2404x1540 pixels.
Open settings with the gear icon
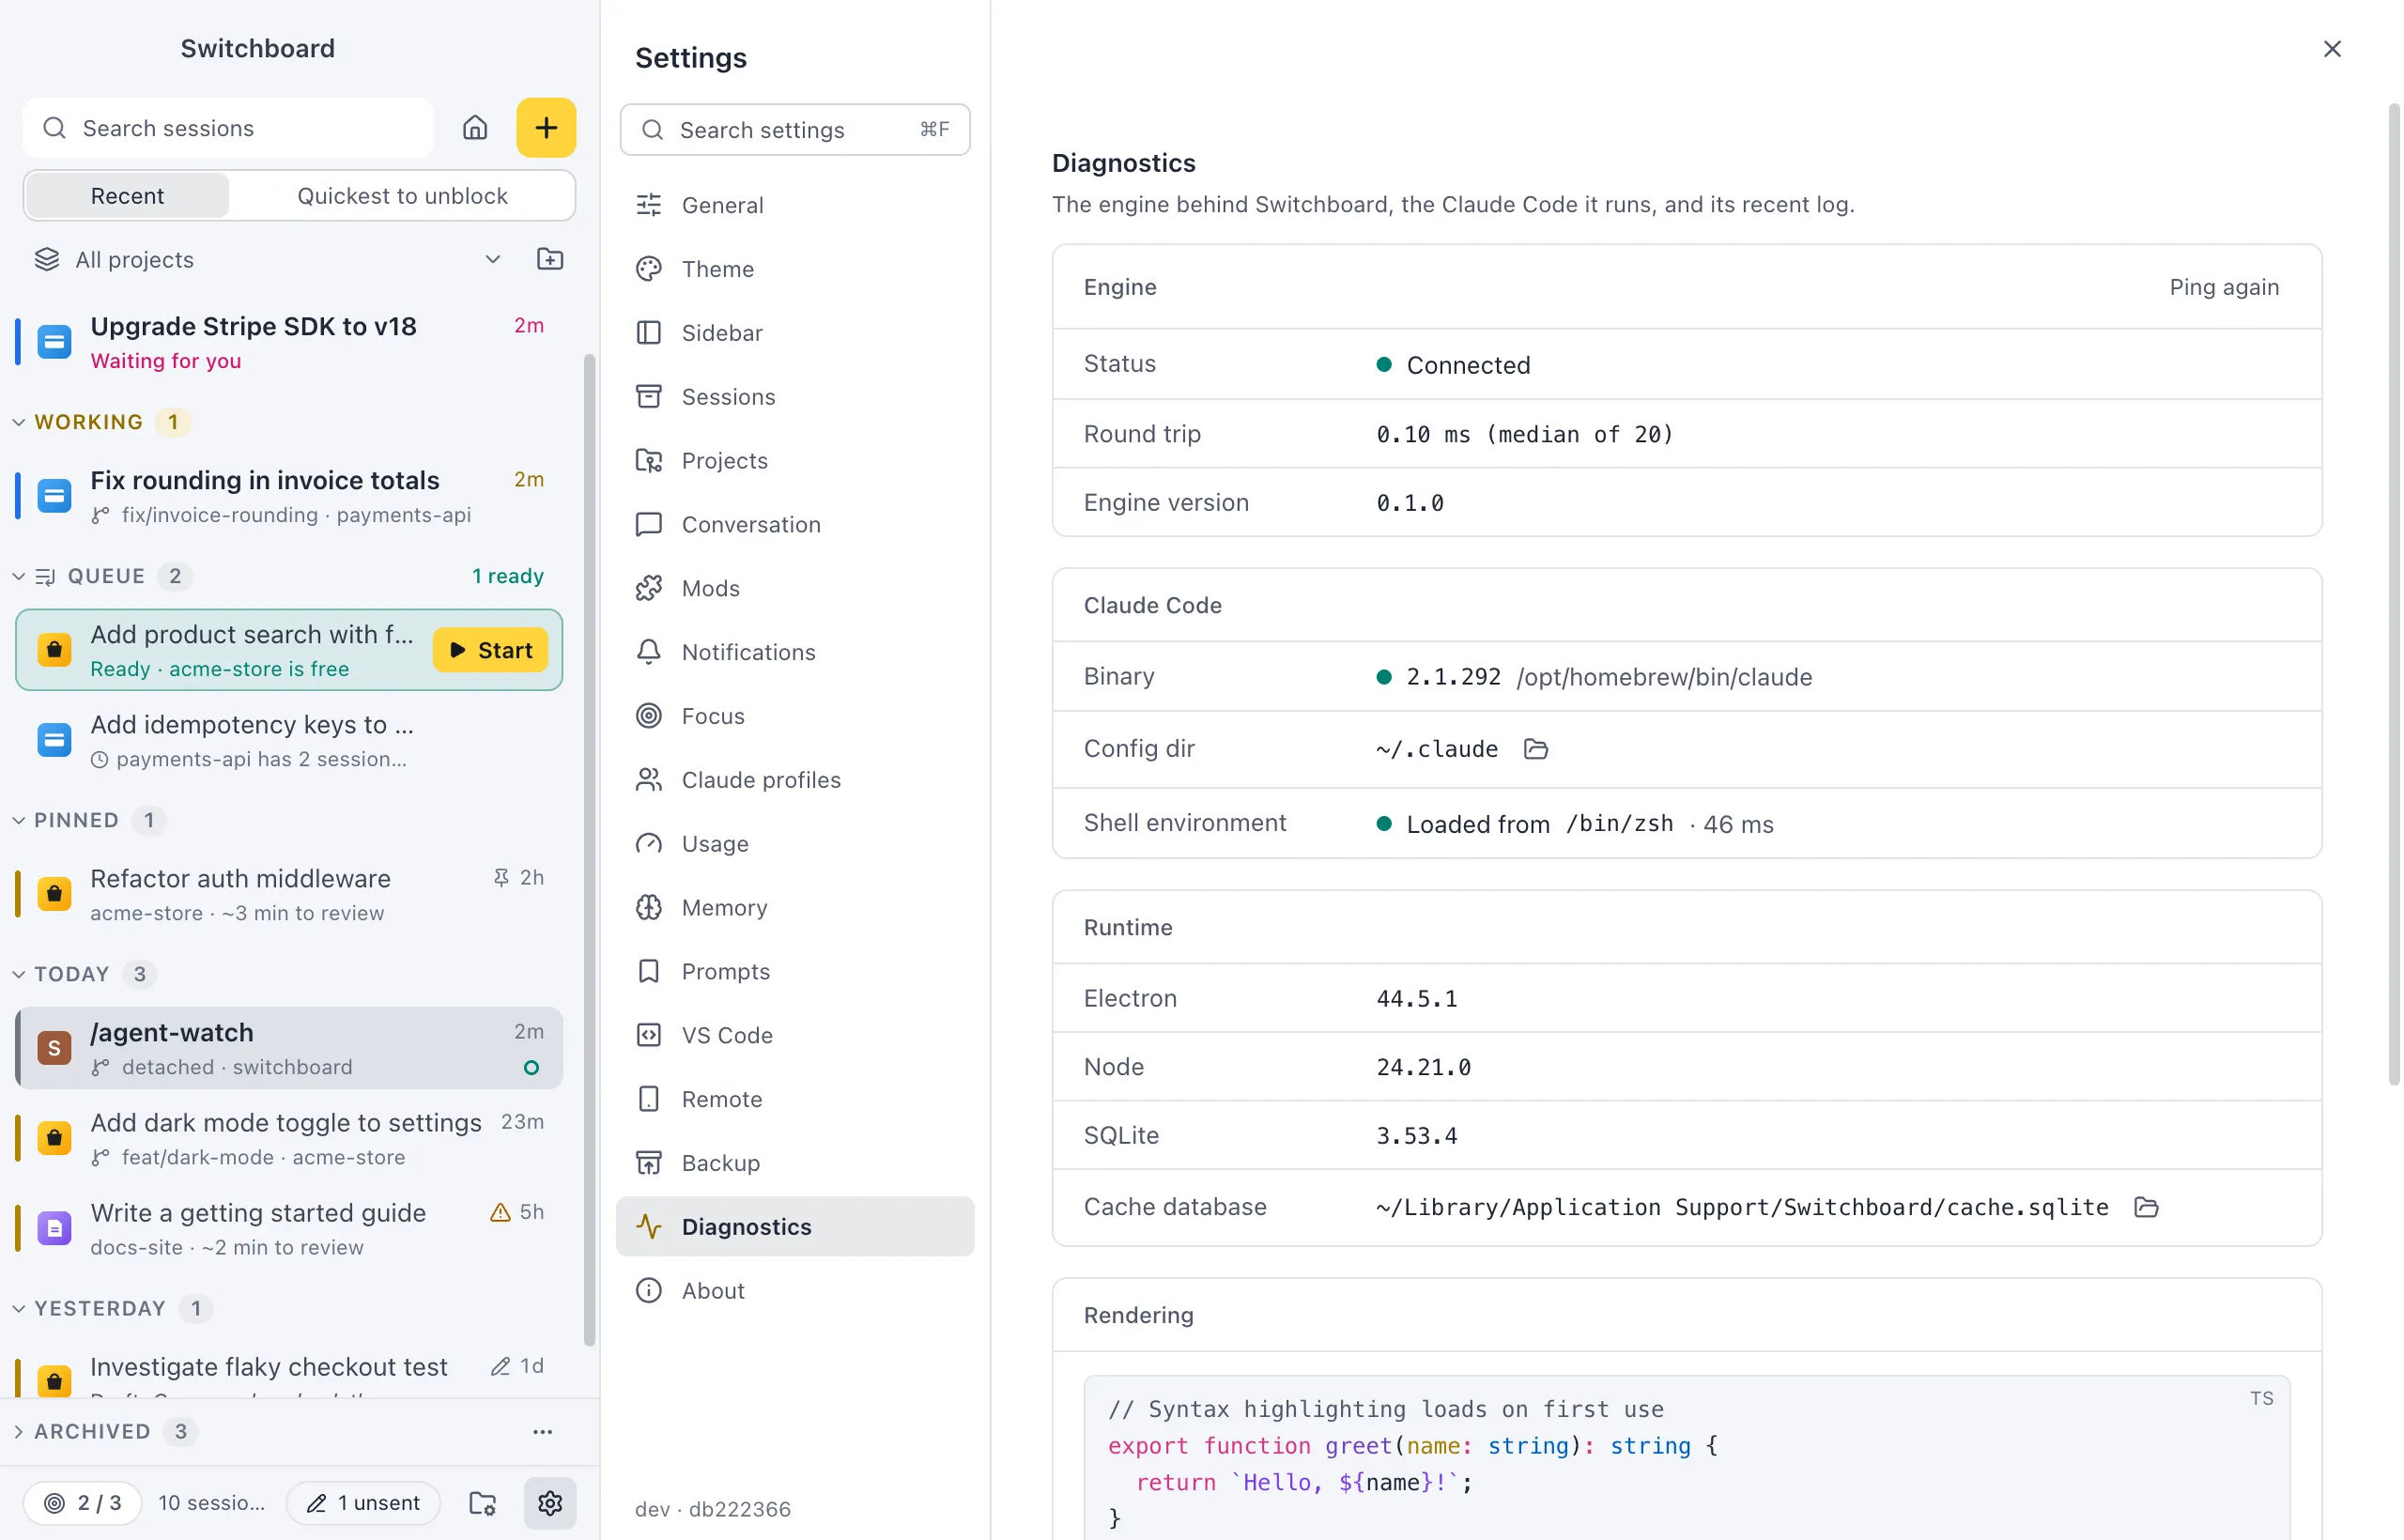[x=550, y=1502]
